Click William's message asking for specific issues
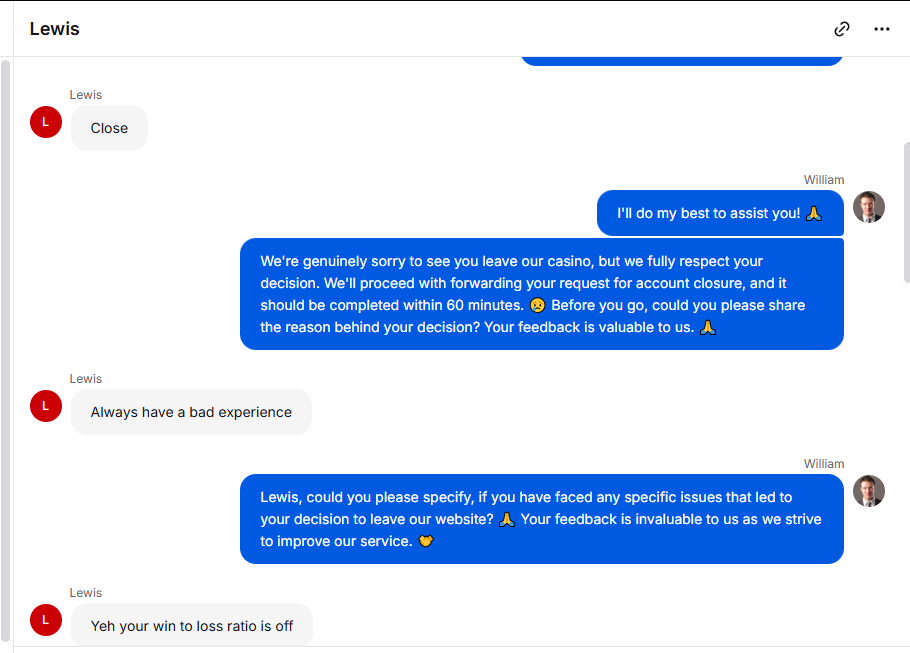This screenshot has width=910, height=653. coord(542,519)
